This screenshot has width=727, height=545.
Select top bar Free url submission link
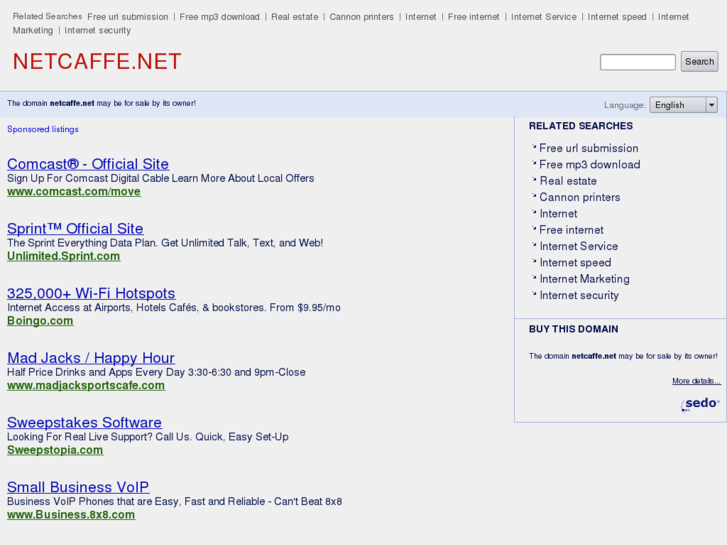(128, 17)
